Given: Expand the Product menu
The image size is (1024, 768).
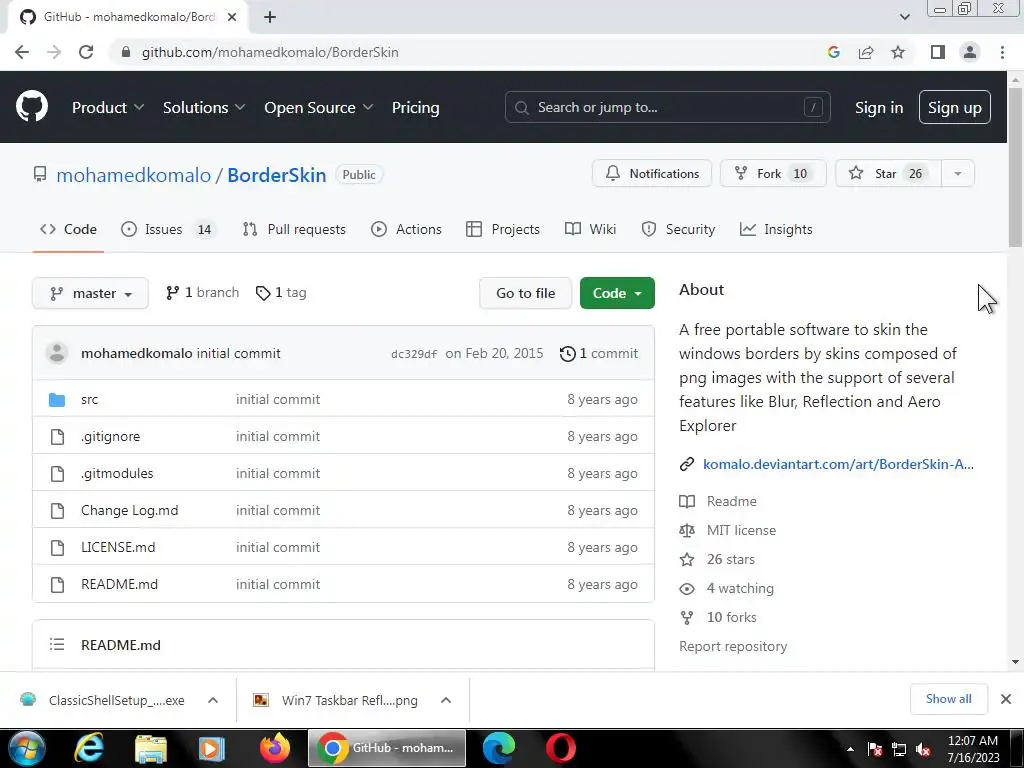Looking at the screenshot, I should pos(108,108).
